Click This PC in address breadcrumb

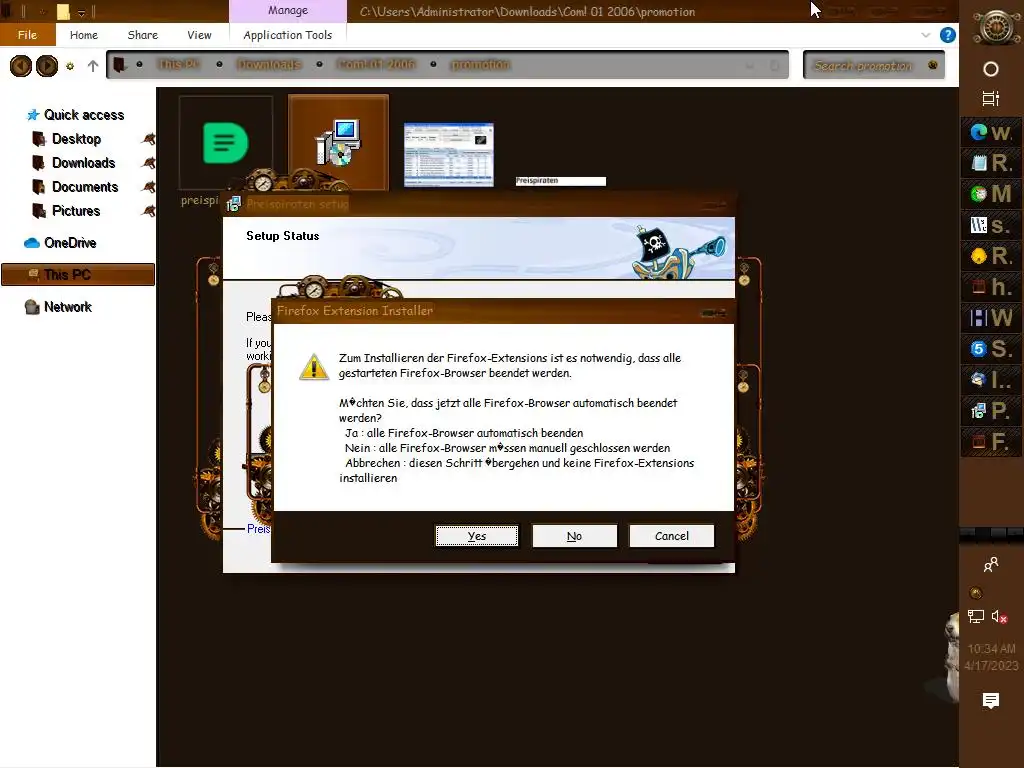point(178,64)
